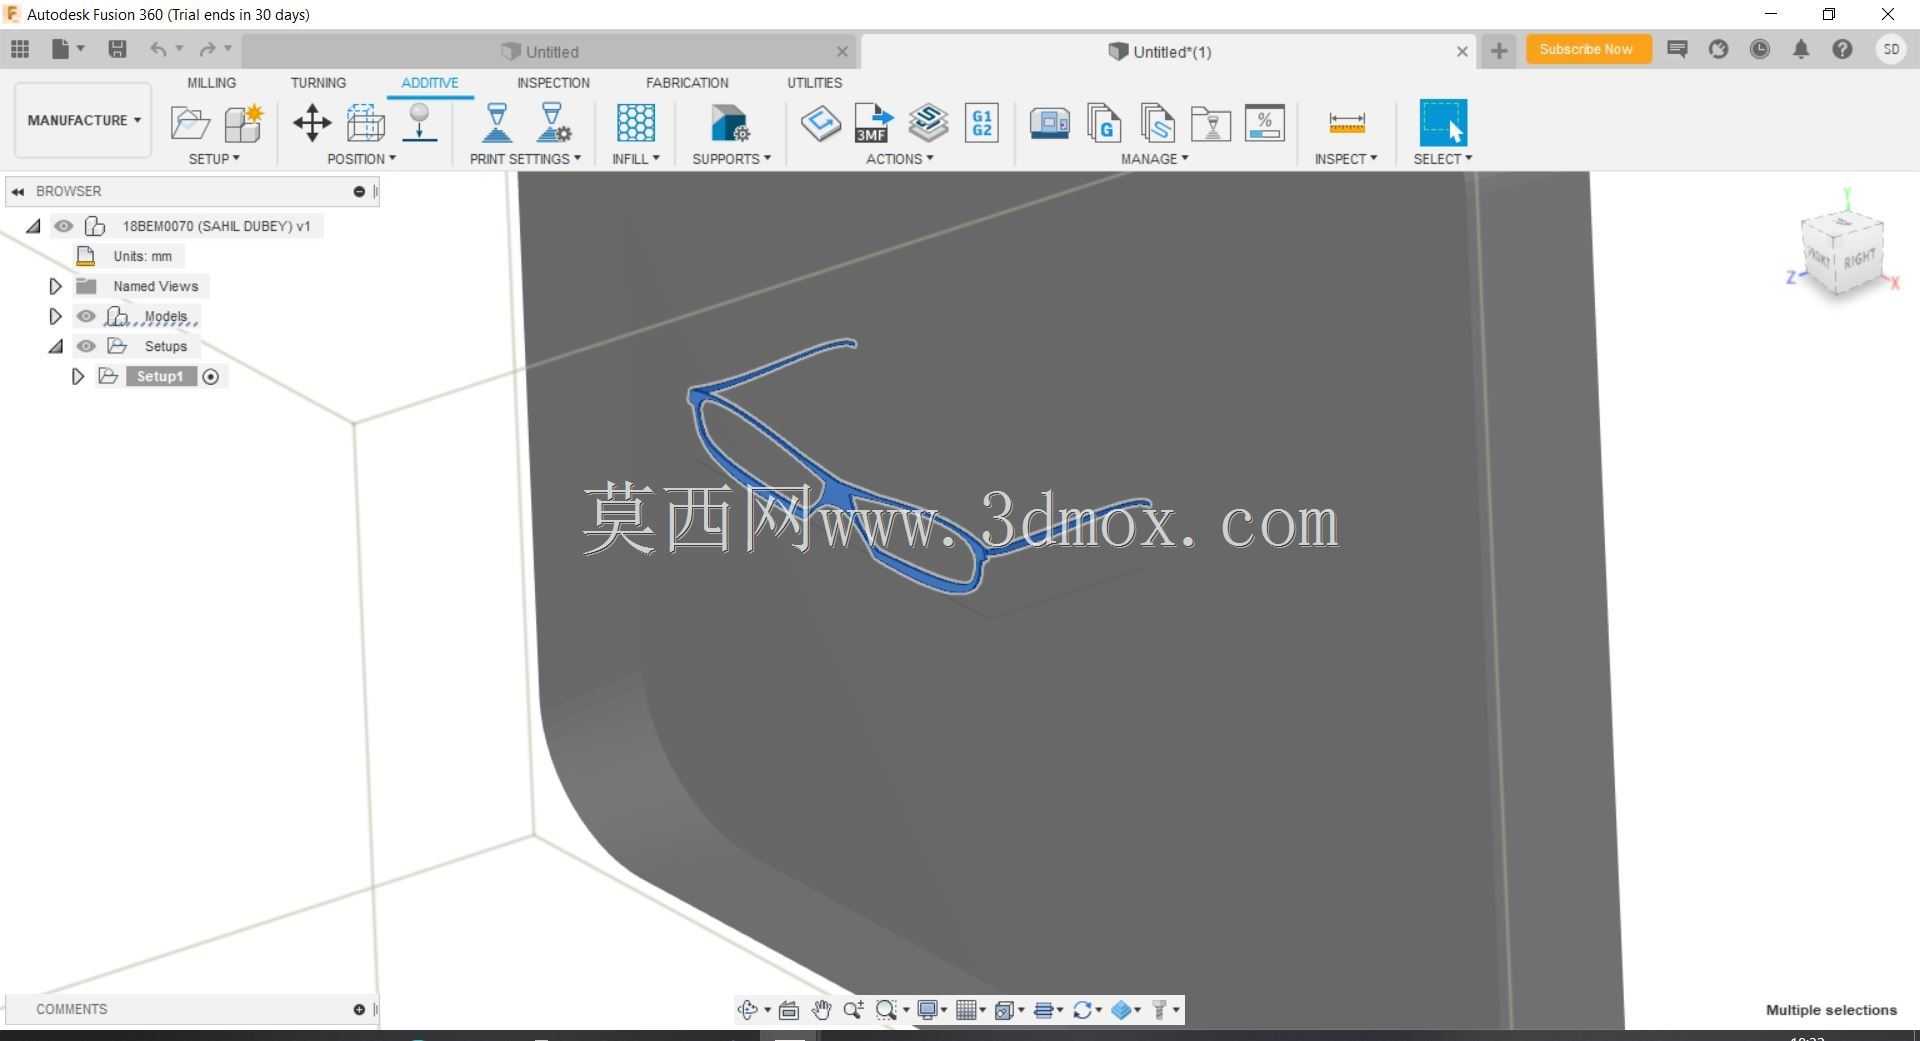Click the Create Manufacturing Model icon
The height and width of the screenshot is (1041, 1920).
click(x=243, y=124)
